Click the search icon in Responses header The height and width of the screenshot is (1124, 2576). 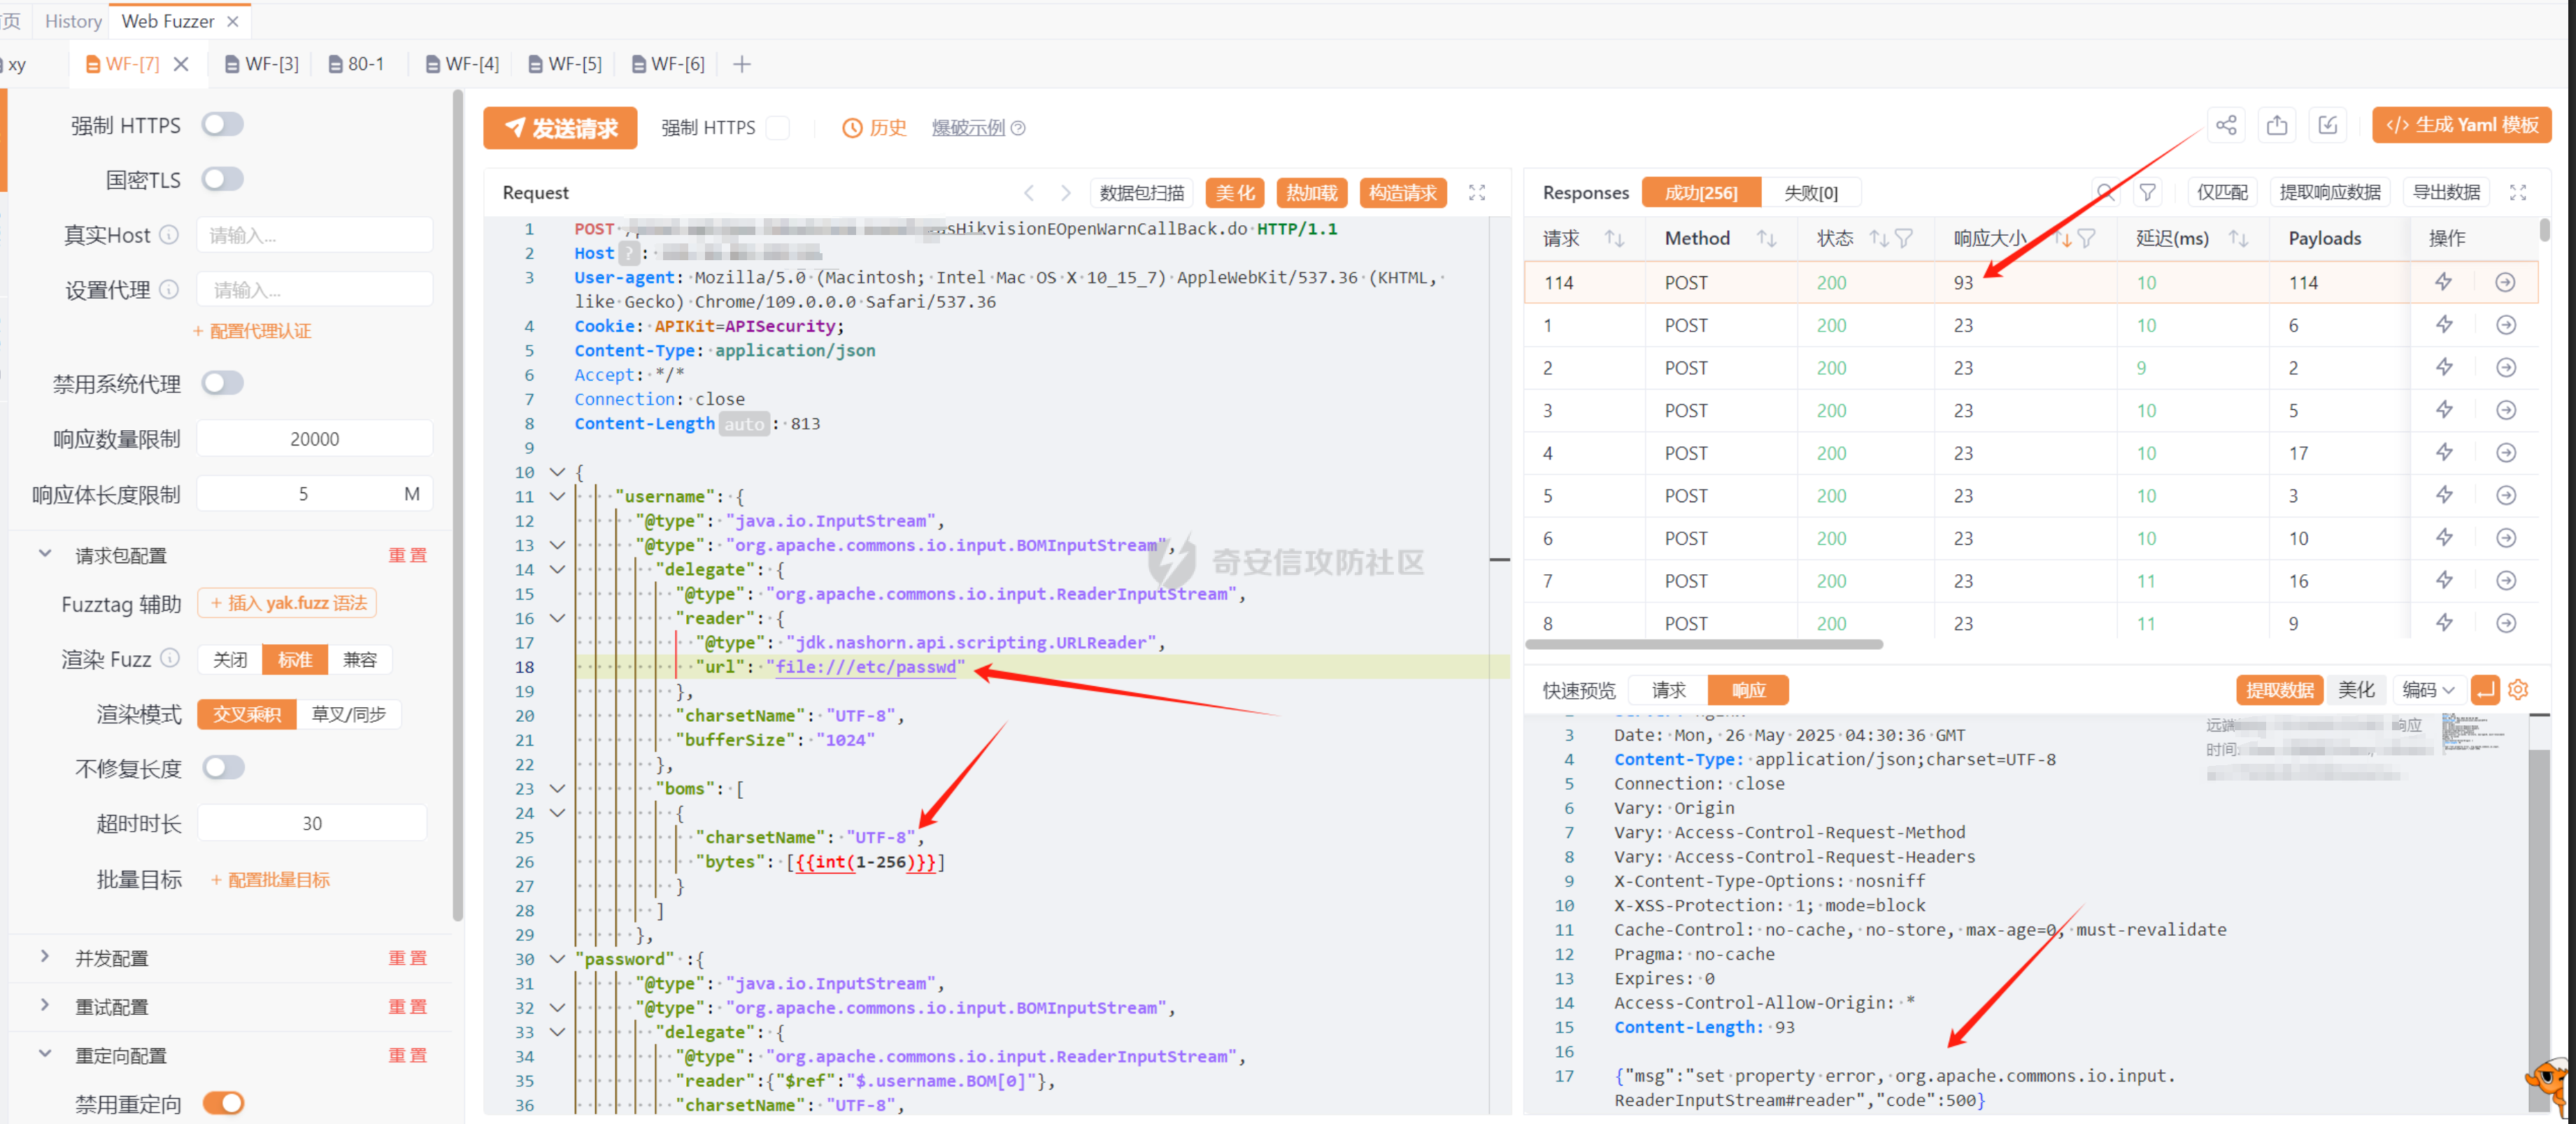(2105, 193)
